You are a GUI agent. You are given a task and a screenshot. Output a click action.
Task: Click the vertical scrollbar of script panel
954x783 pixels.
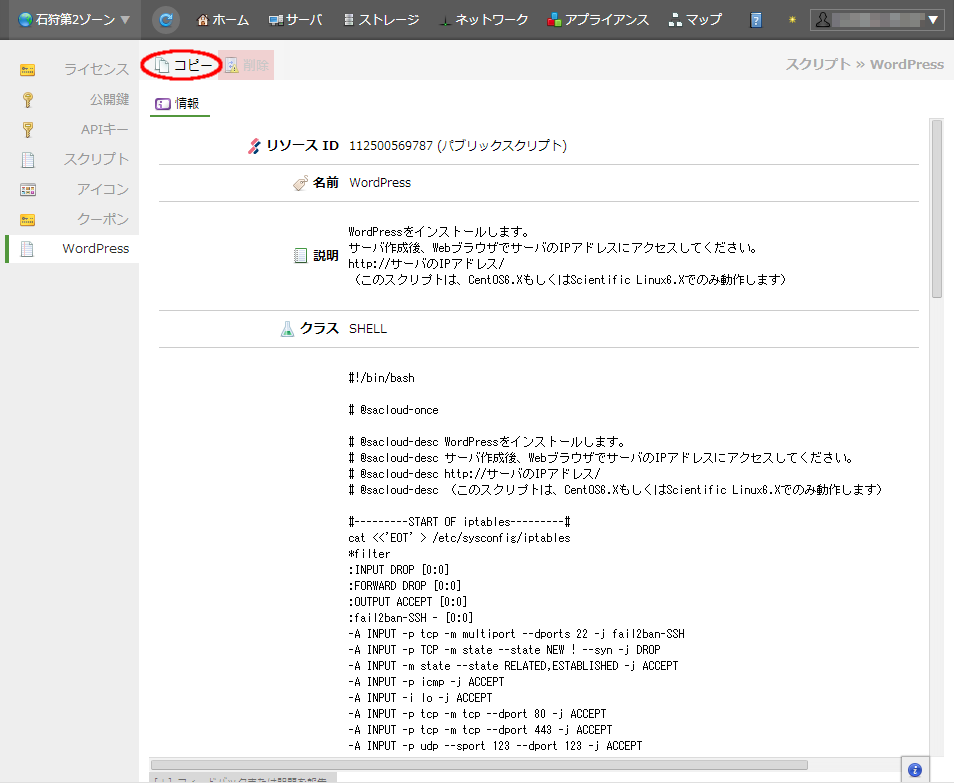click(937, 208)
